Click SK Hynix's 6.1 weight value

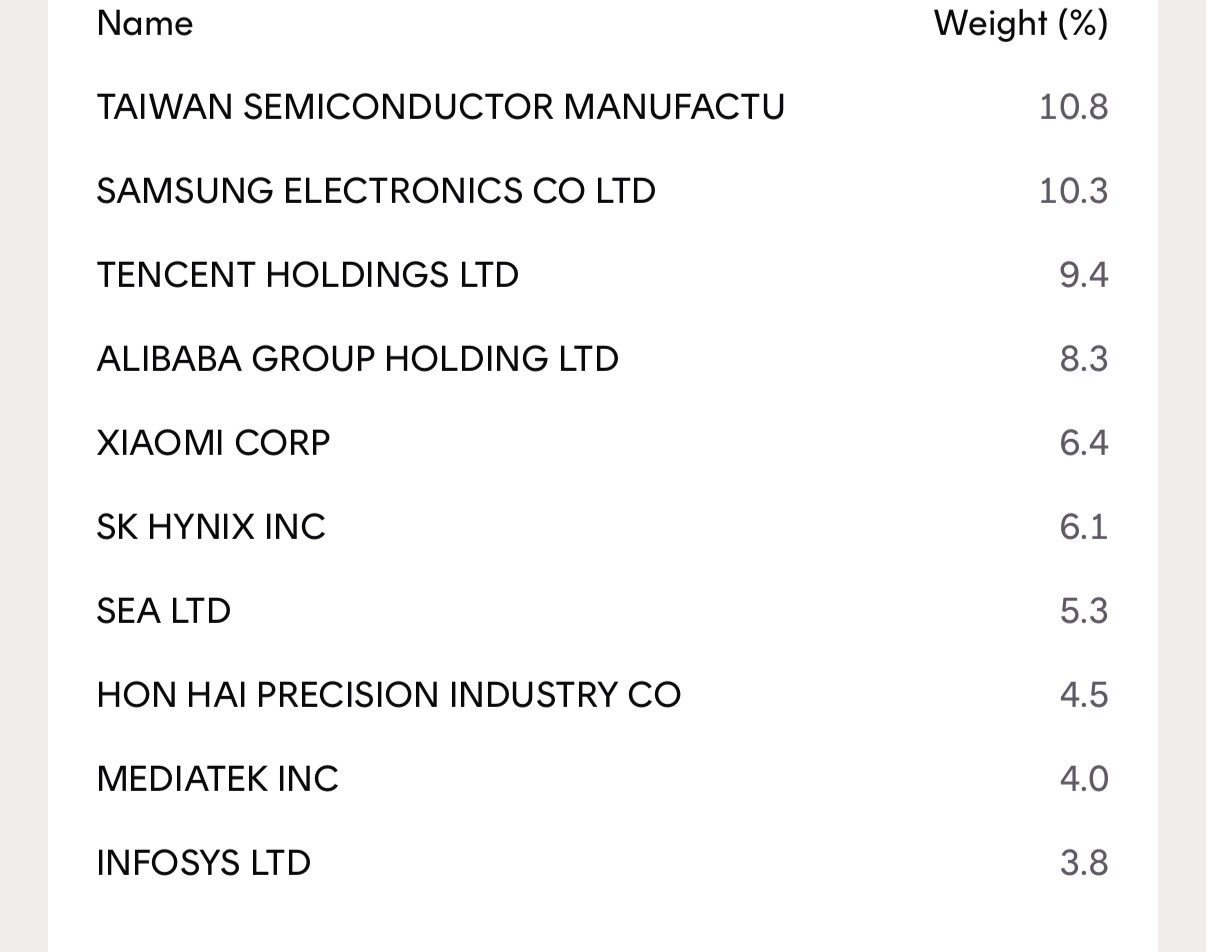point(1083,527)
